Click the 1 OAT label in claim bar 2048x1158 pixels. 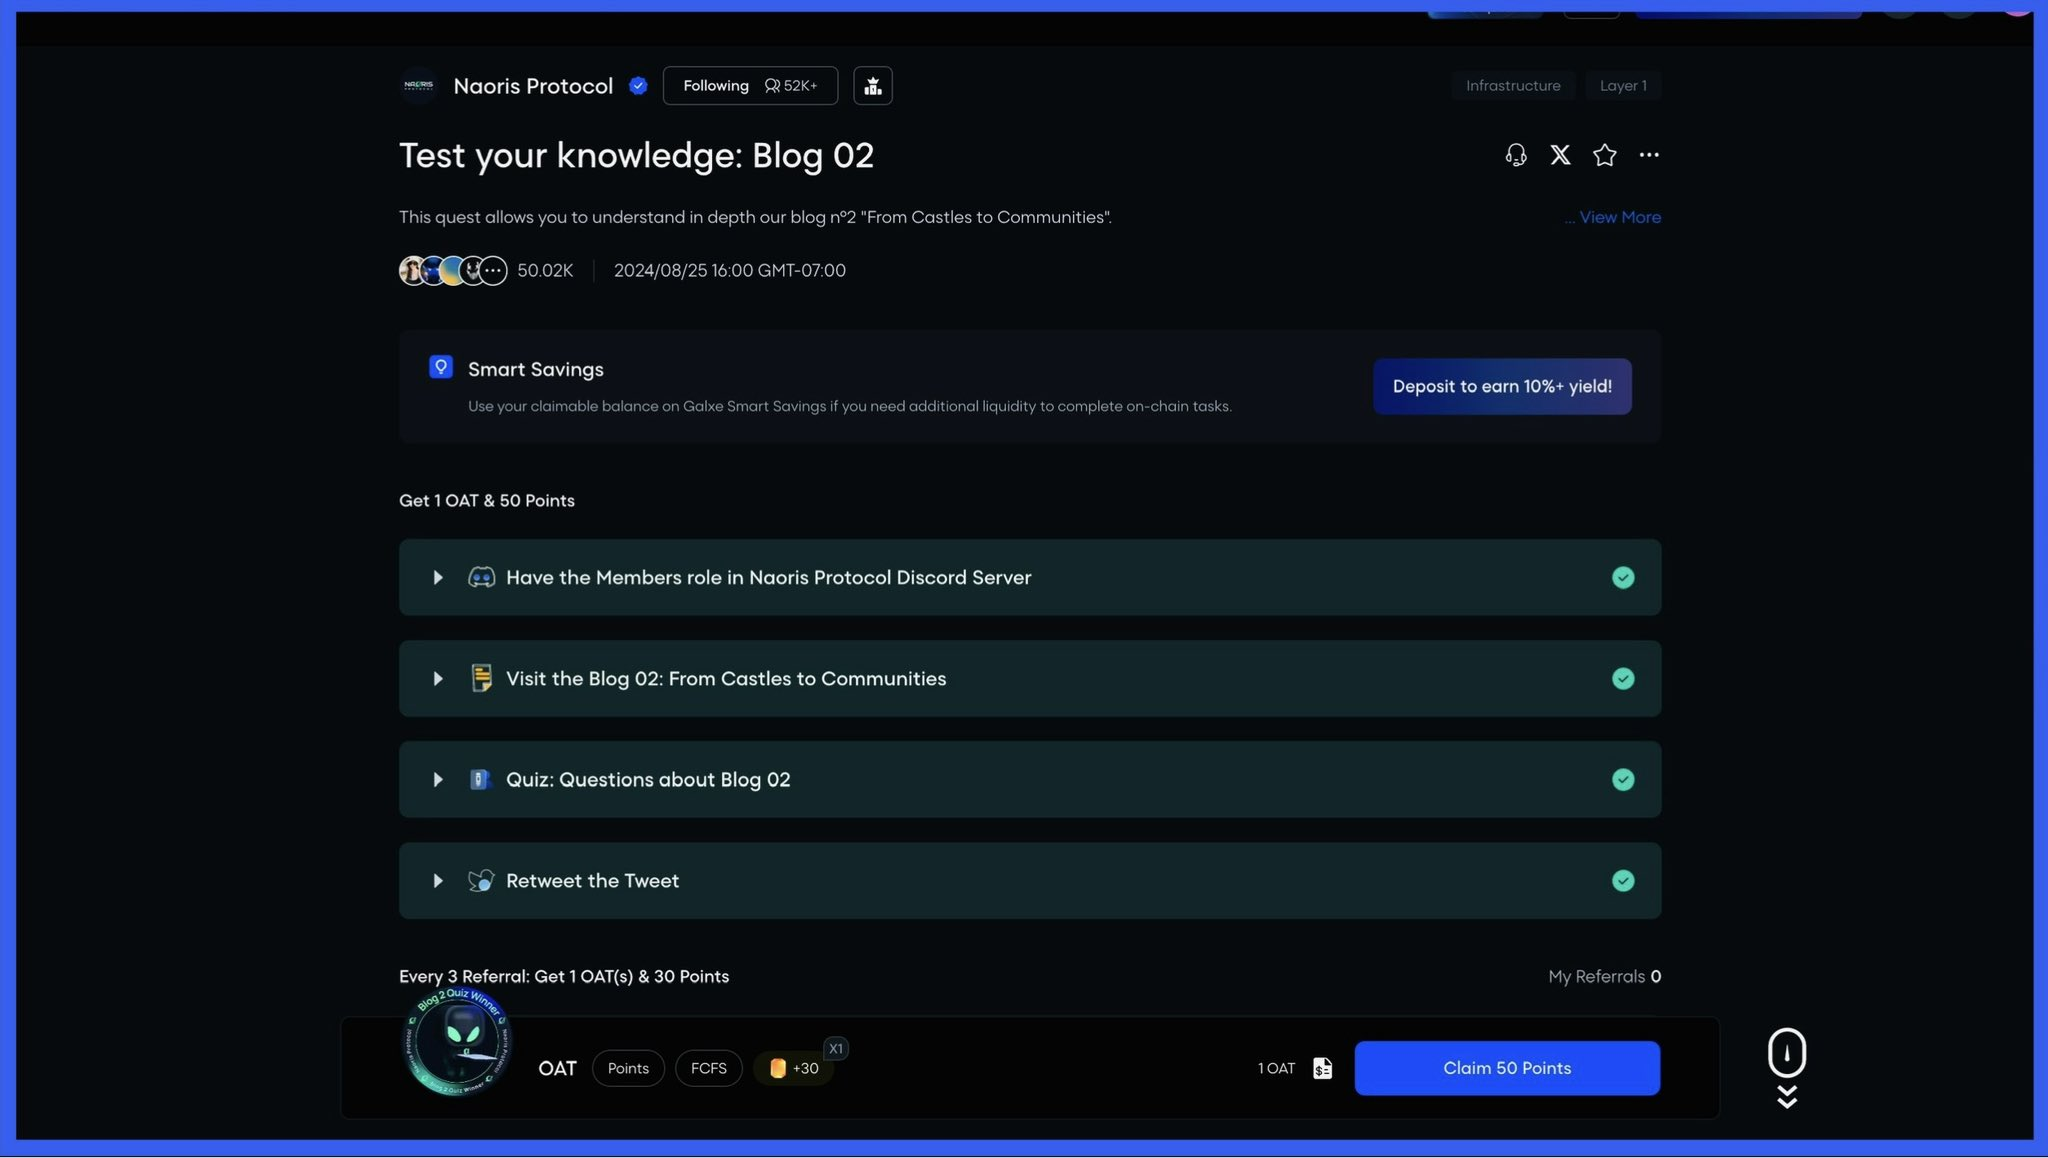[1276, 1068]
